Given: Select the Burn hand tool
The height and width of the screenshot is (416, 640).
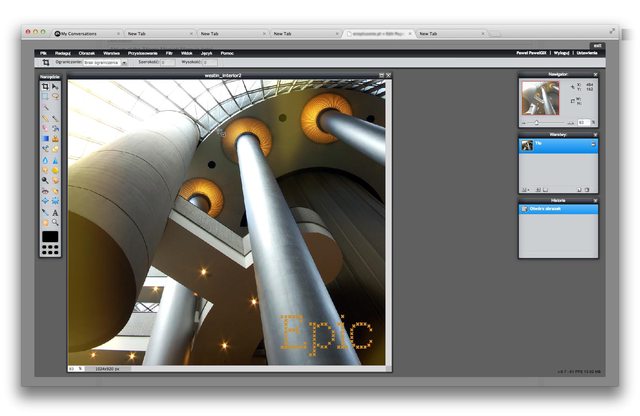Looking at the screenshot, I should (55, 180).
